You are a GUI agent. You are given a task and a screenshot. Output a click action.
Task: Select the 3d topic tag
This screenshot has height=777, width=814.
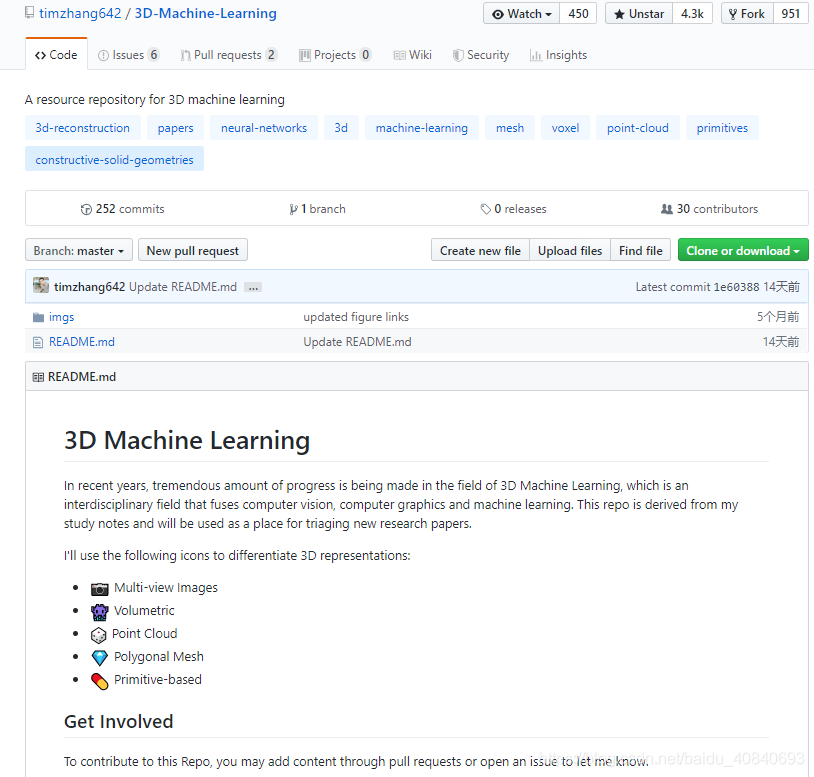[341, 128]
